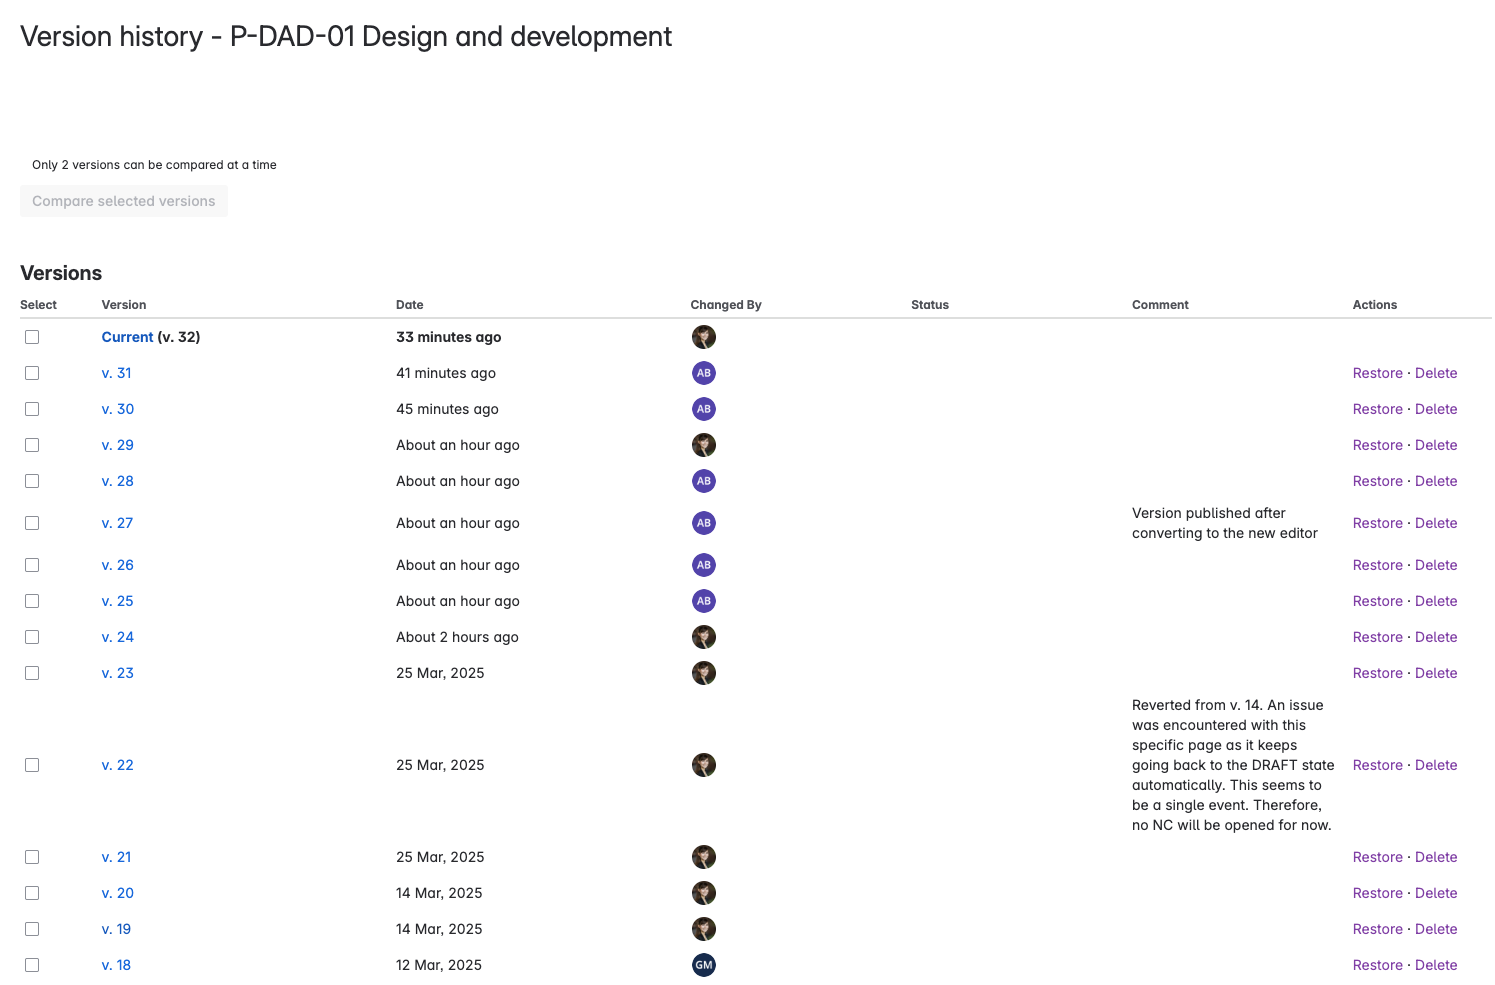Screen dimensions: 1495x985
Task: Select the v. 26 checkbox
Action: pyautogui.click(x=32, y=565)
